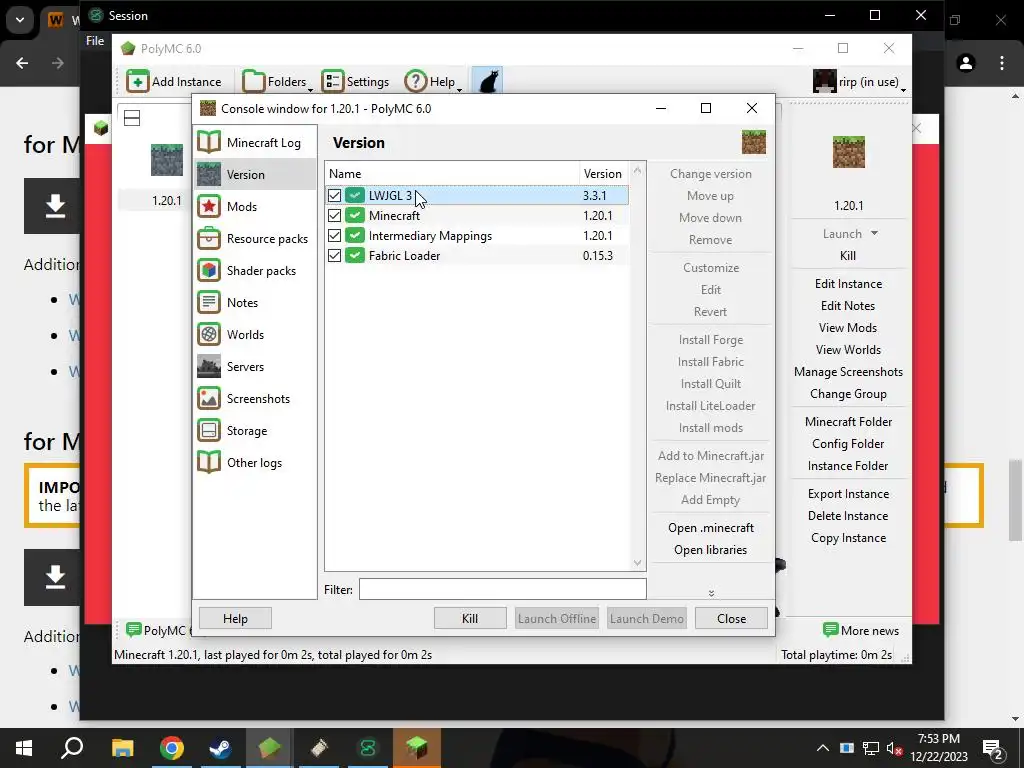Image resolution: width=1024 pixels, height=768 pixels.
Task: Open the notification center icon in the taskbar
Action: [992, 748]
